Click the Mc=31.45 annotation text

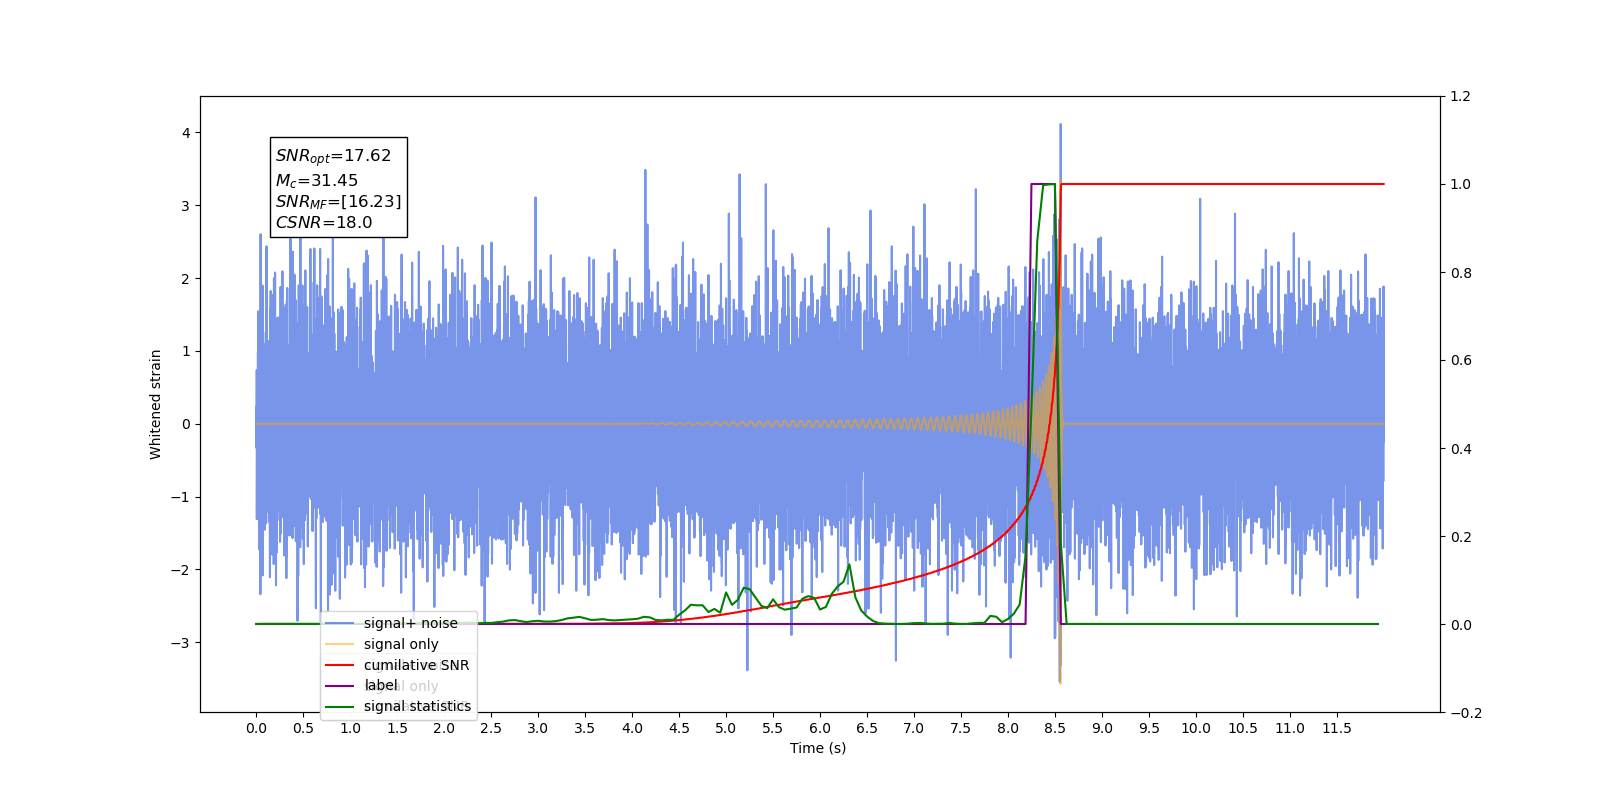[317, 181]
